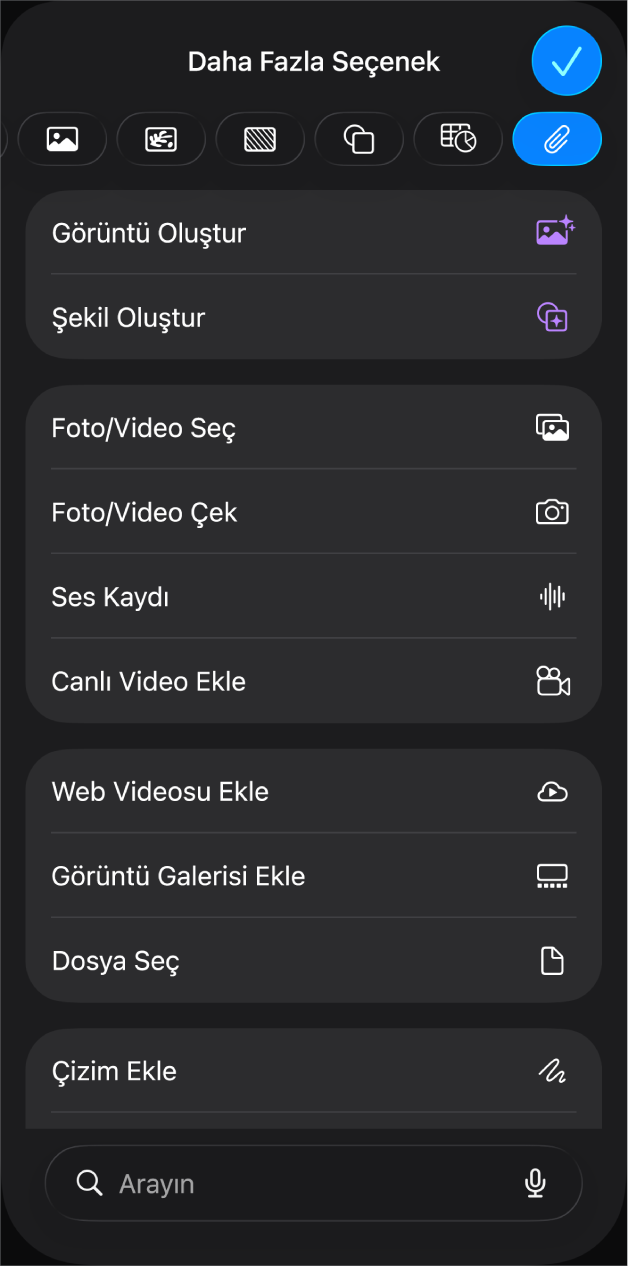Choose Çizim Ekle scribble icon
Screen dimensions: 628x1266
click(x=552, y=1071)
